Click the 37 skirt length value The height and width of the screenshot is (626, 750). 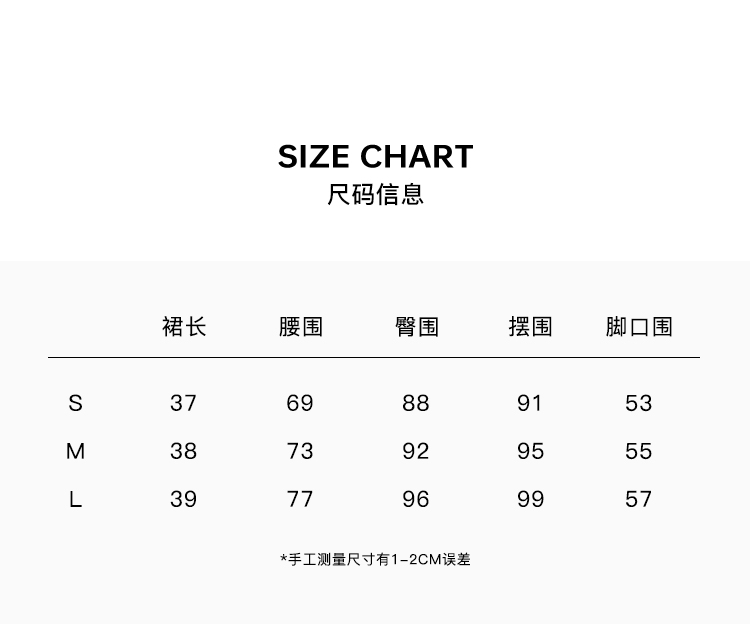(x=184, y=403)
